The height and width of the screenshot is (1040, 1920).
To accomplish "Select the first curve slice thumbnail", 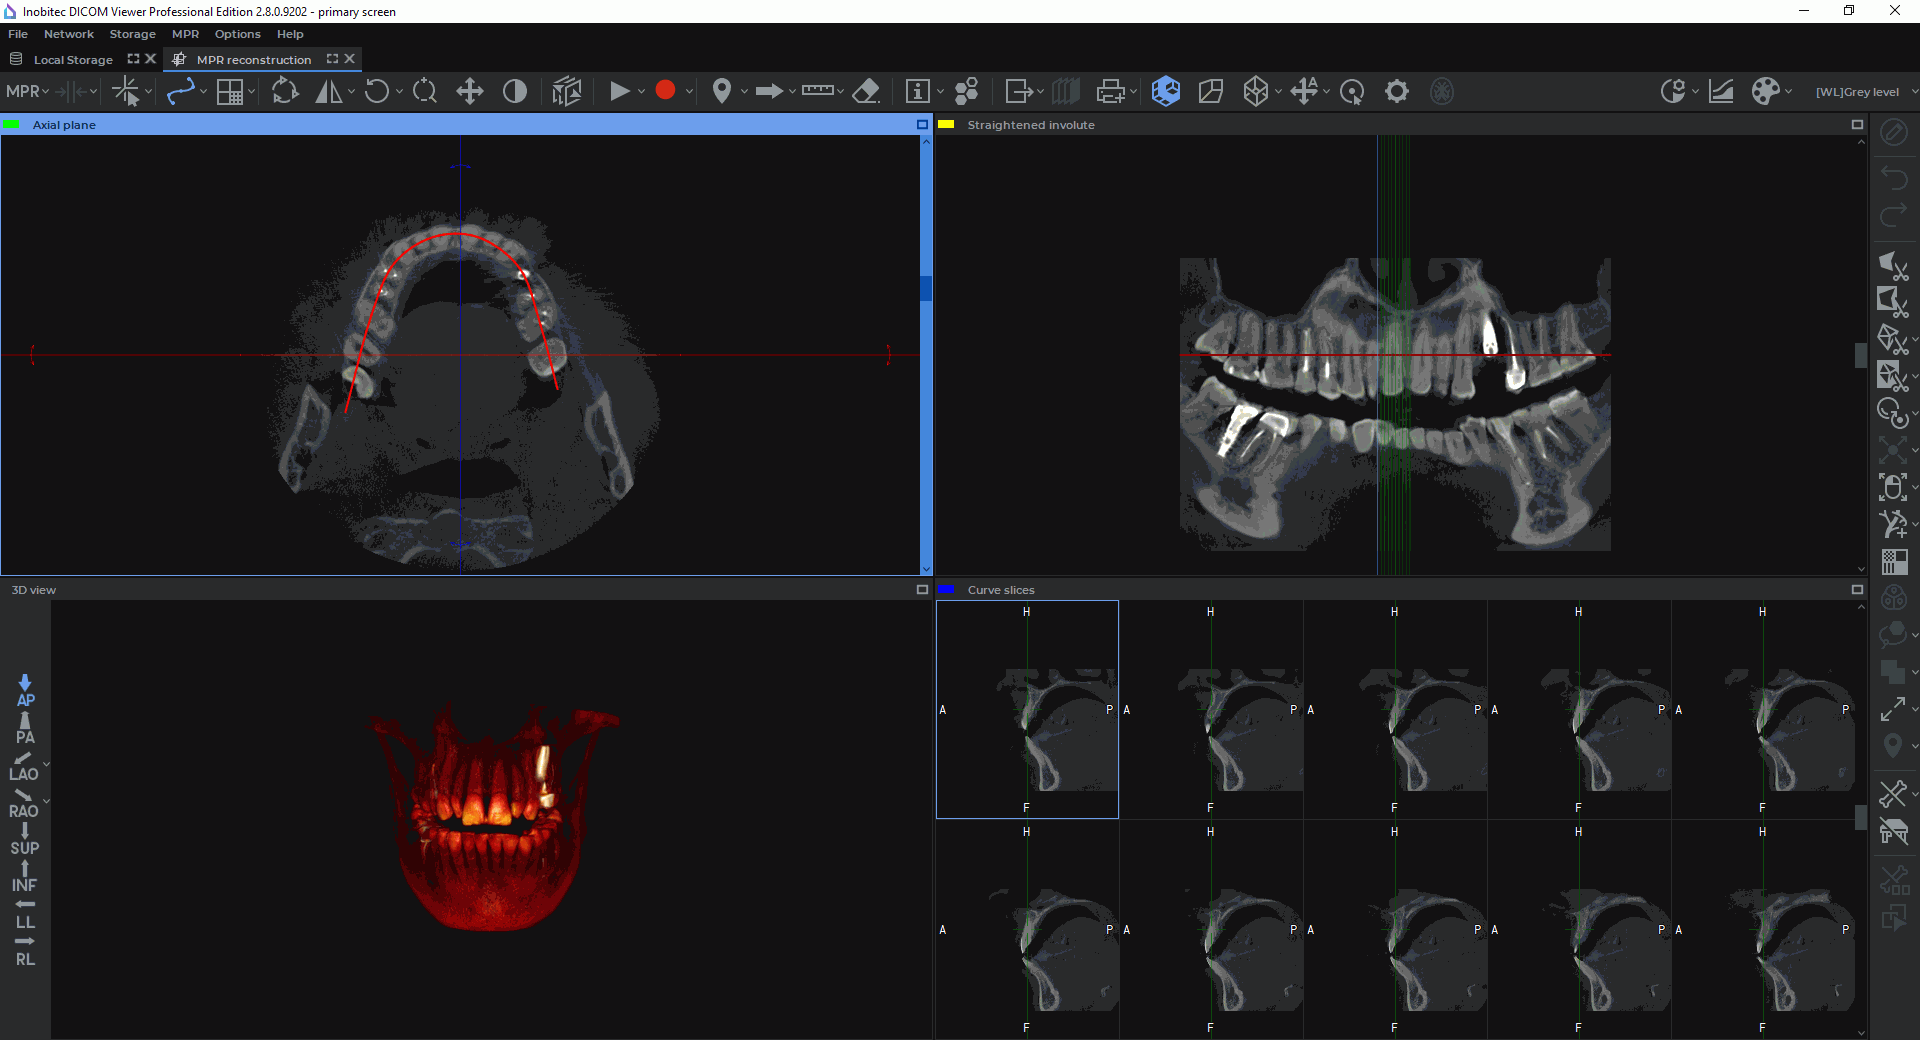I will (1027, 710).
